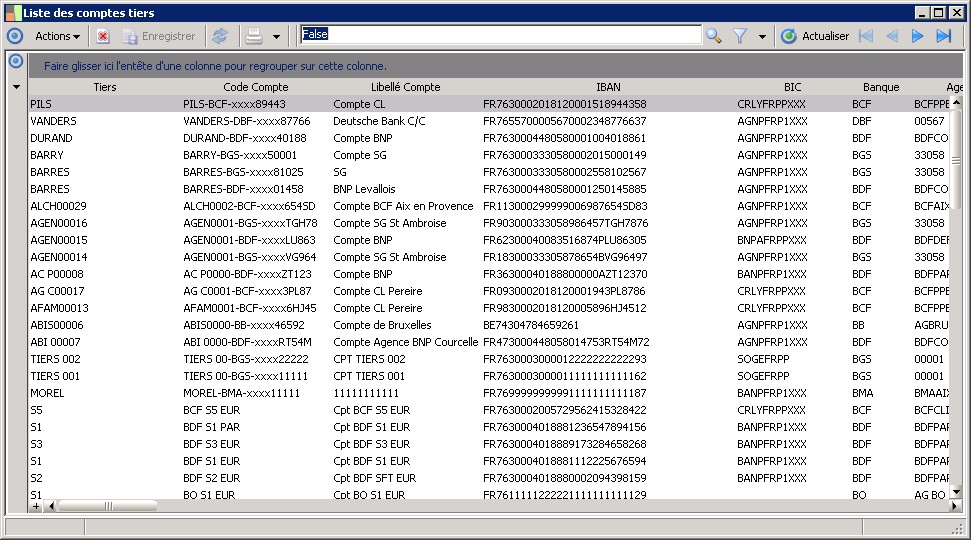Click the magnifying glass search icon
This screenshot has width=971, height=540.
(x=714, y=36)
